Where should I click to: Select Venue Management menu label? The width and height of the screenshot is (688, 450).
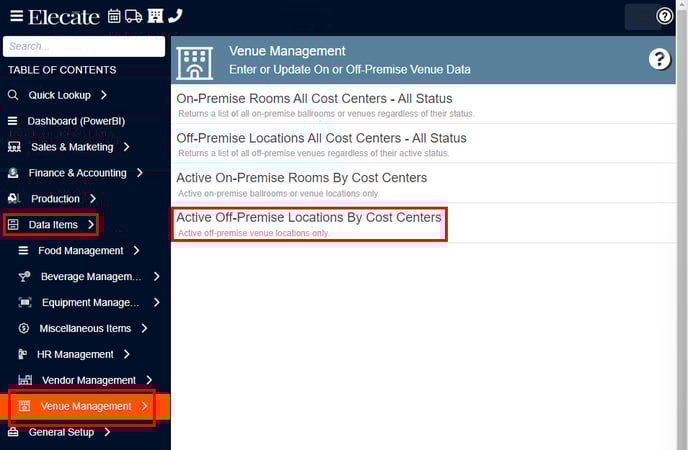(x=86, y=406)
